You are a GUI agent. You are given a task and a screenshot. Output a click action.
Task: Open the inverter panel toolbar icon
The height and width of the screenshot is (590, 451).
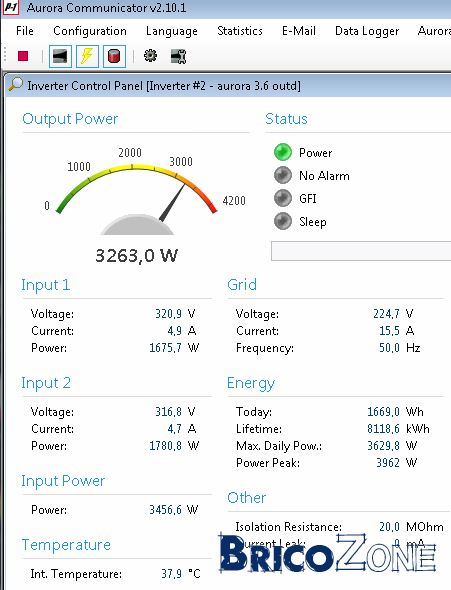coord(60,56)
